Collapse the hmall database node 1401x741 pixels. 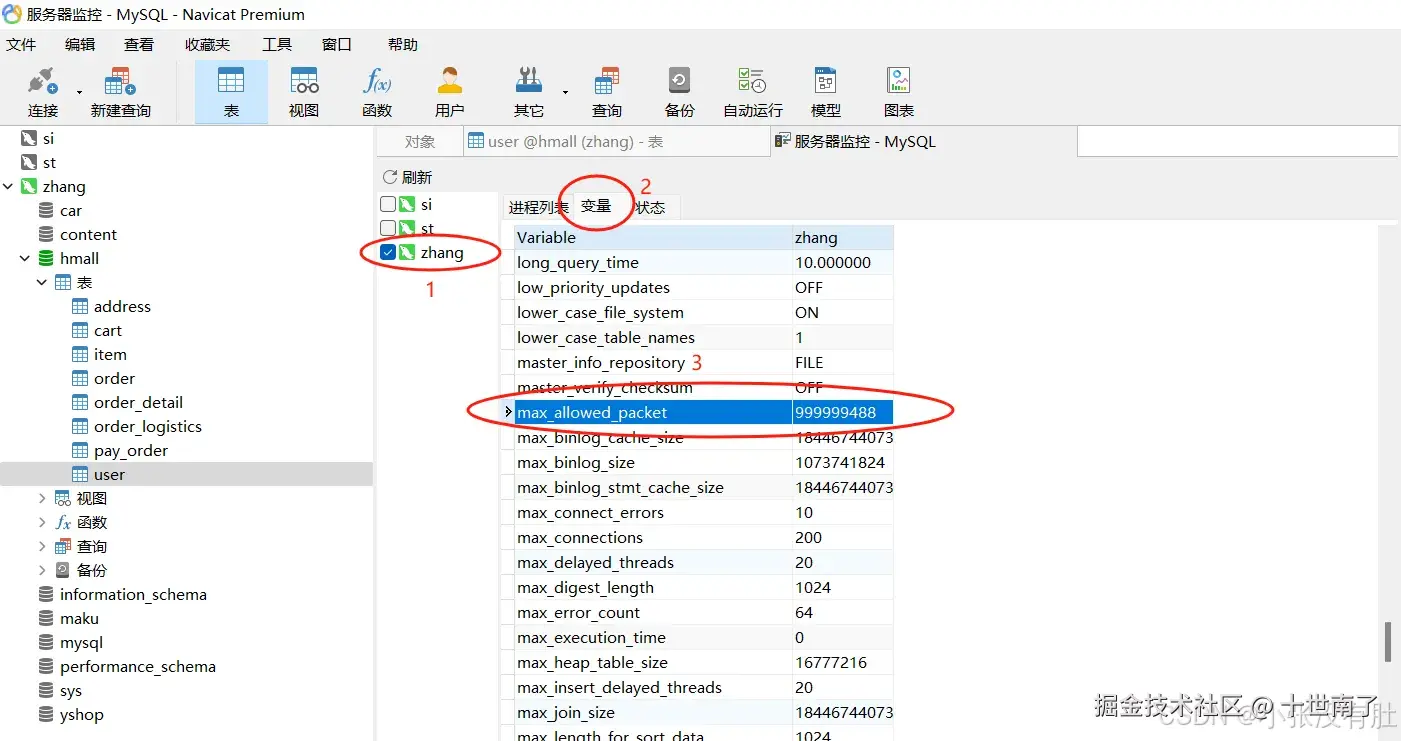25,259
